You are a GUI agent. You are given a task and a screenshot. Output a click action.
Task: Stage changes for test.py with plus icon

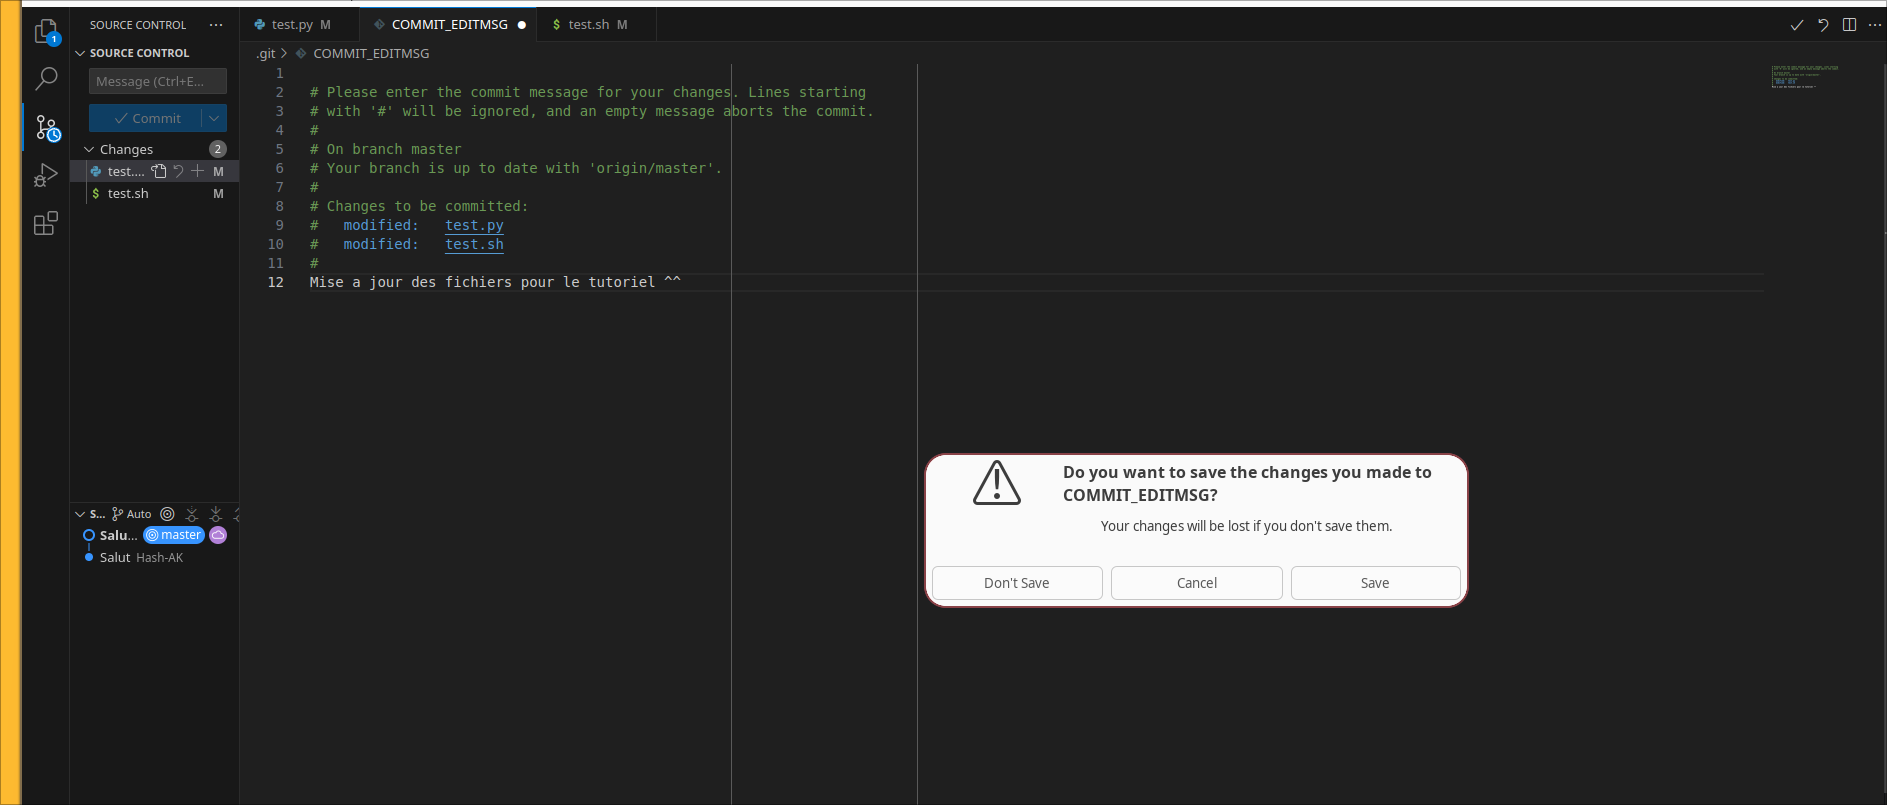[197, 171]
